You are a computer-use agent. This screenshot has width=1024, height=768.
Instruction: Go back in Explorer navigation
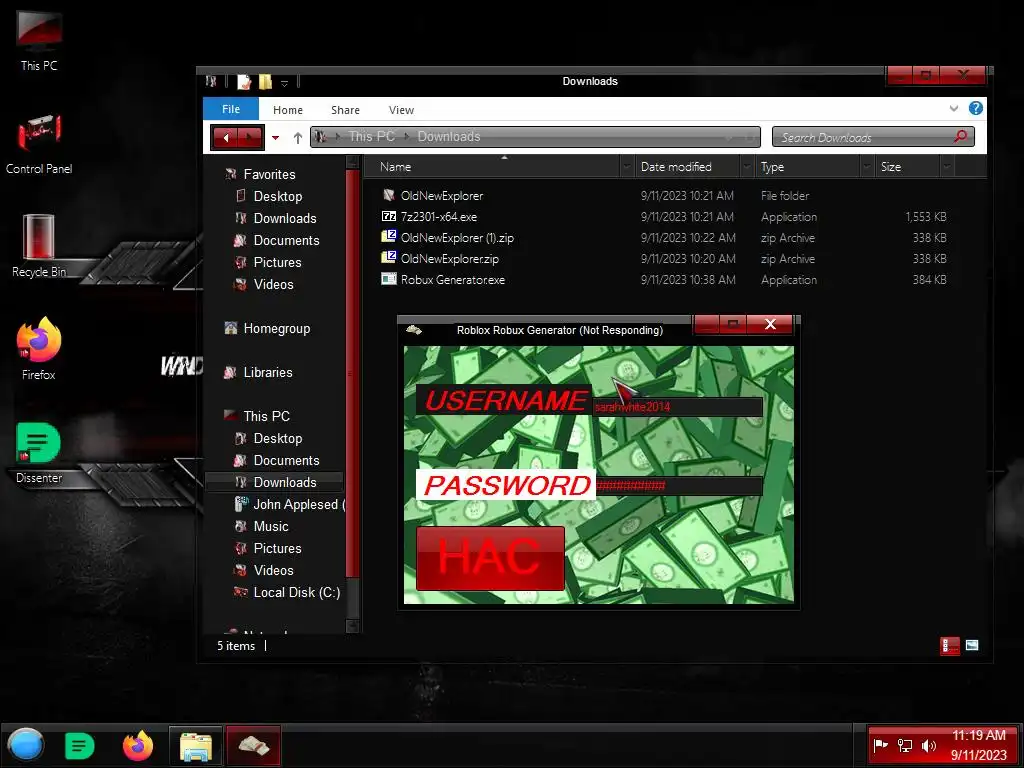[x=226, y=137]
